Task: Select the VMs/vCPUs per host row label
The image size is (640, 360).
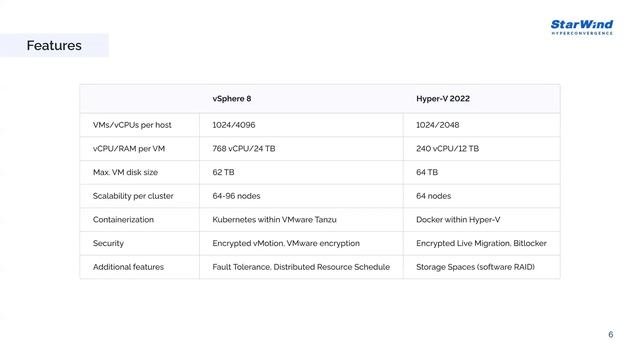Action: [x=132, y=125]
